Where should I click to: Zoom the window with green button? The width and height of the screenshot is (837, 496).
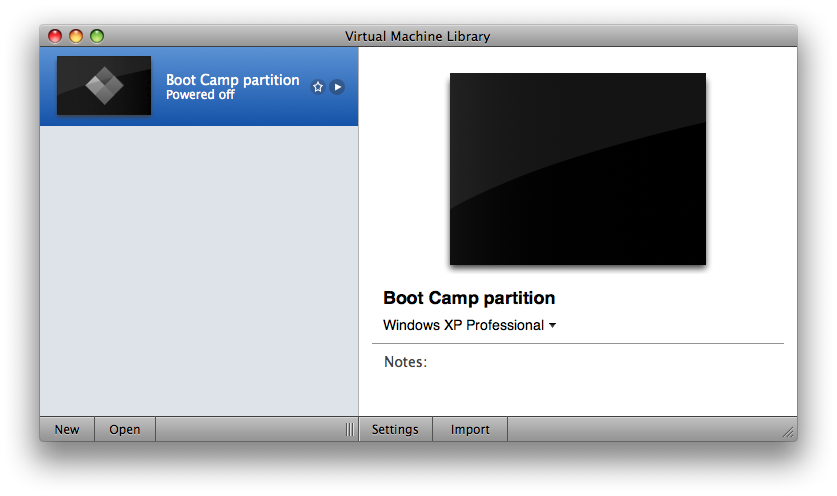(x=97, y=36)
